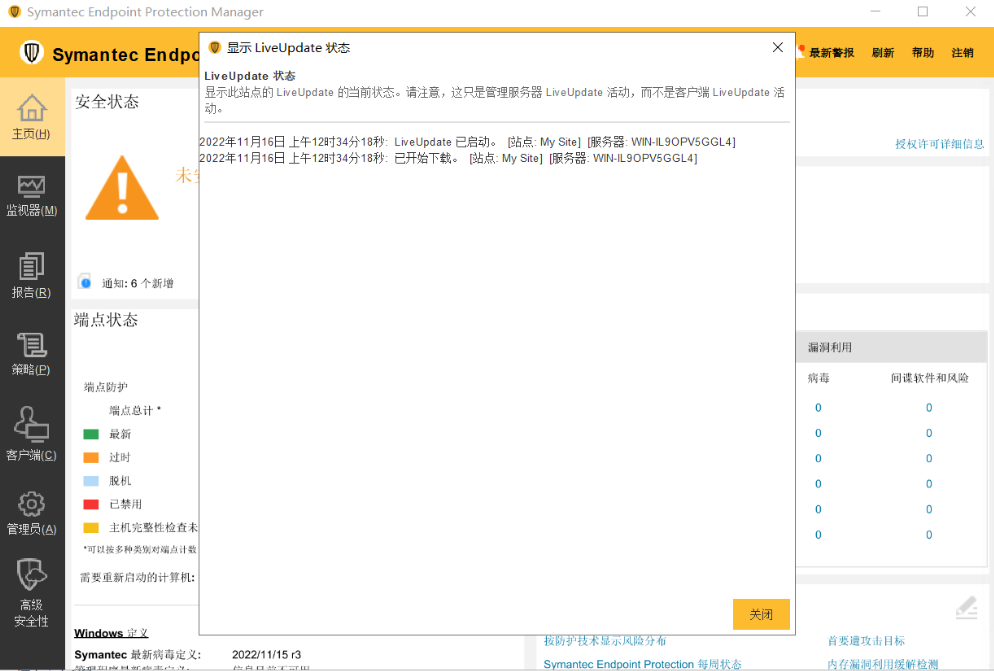Click the 'LiveUpdate 已启动' log line
Viewport: 994px width, 671px height.
coord(467,142)
